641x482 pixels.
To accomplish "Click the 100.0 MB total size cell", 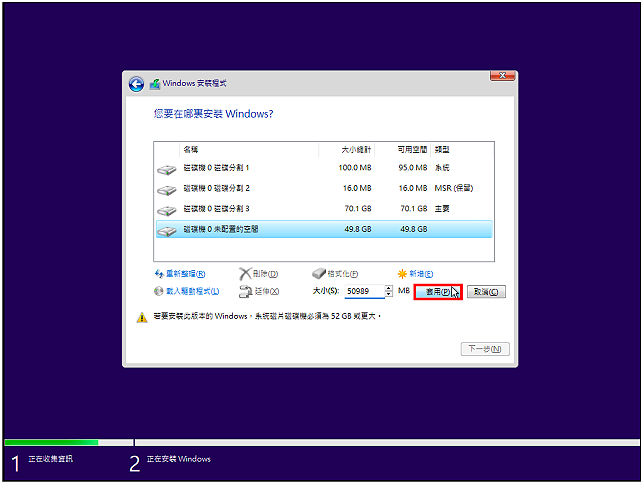I will (x=355, y=168).
